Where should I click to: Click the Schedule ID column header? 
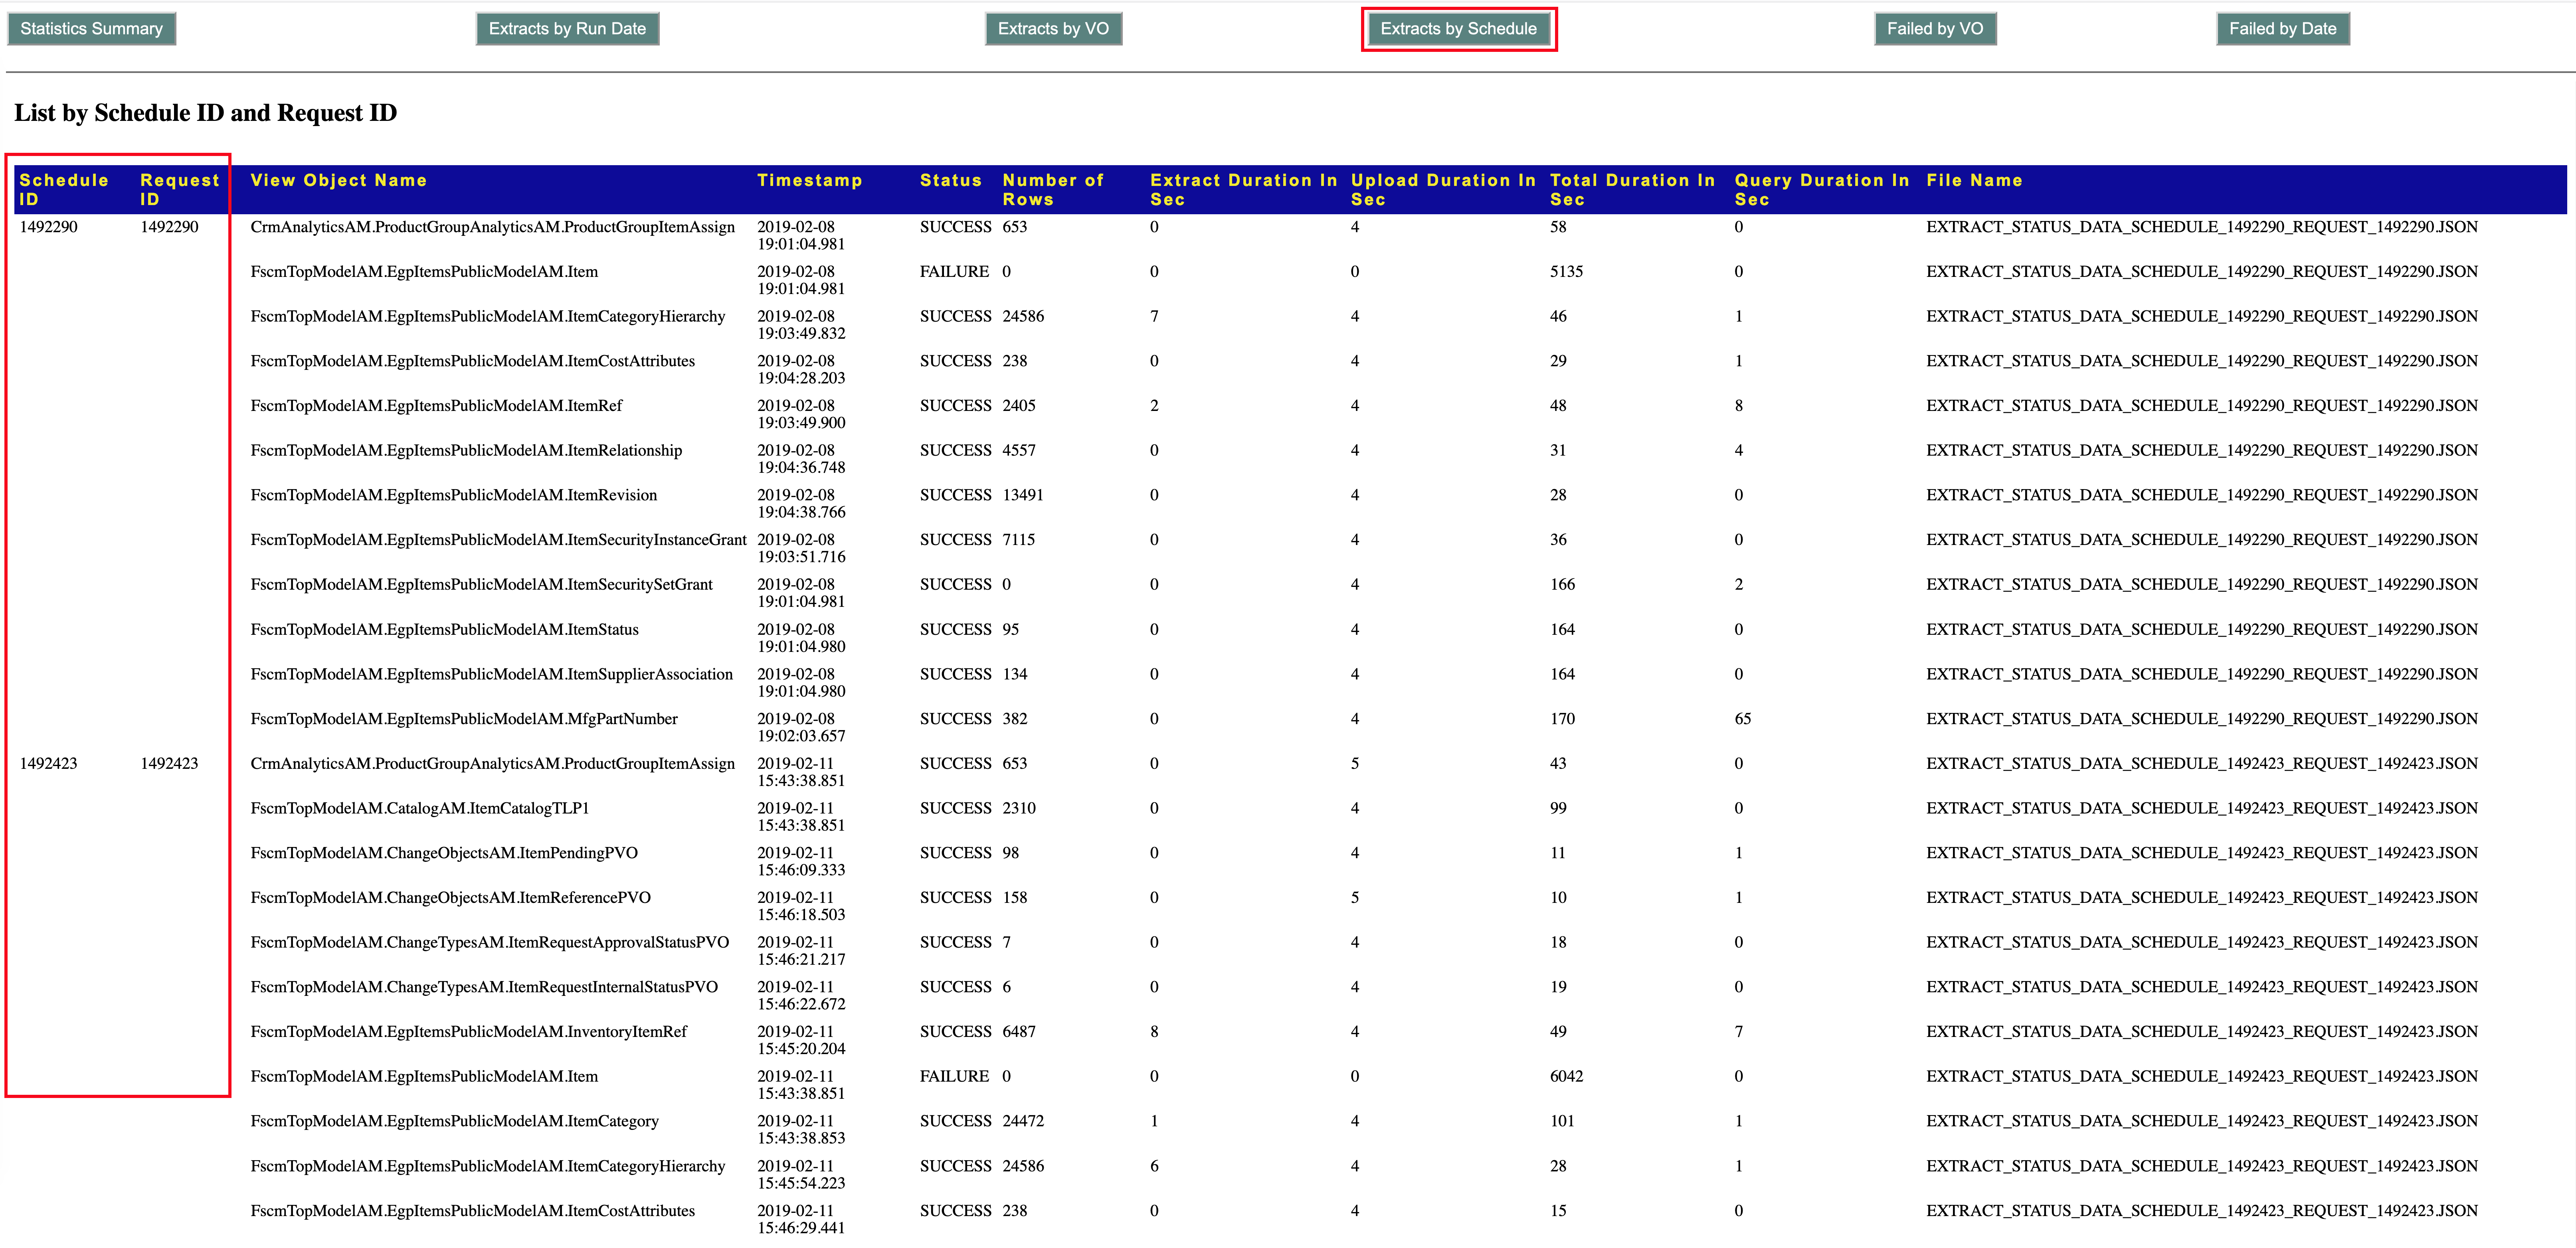tap(64, 189)
